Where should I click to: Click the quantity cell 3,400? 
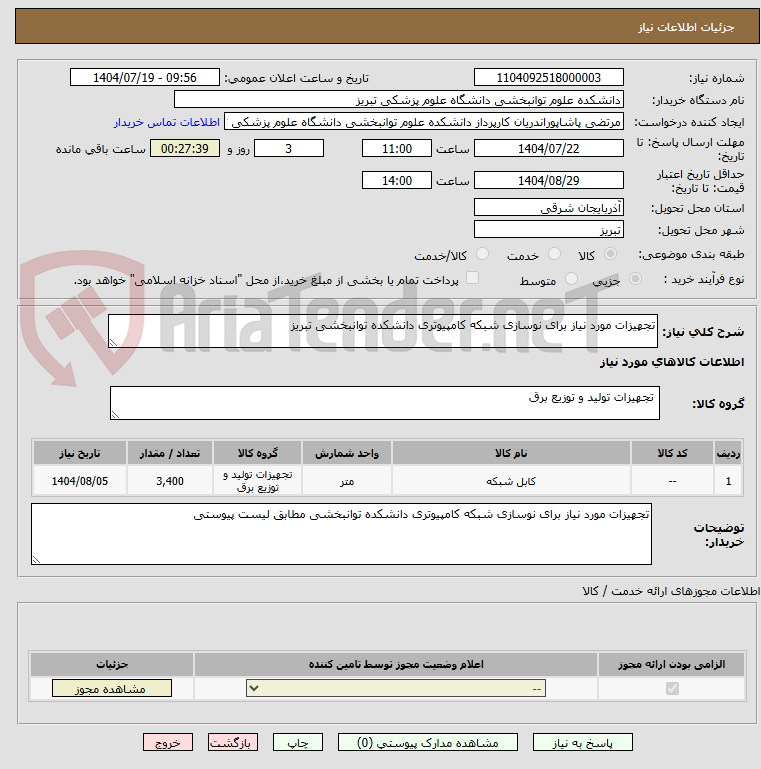click(170, 481)
